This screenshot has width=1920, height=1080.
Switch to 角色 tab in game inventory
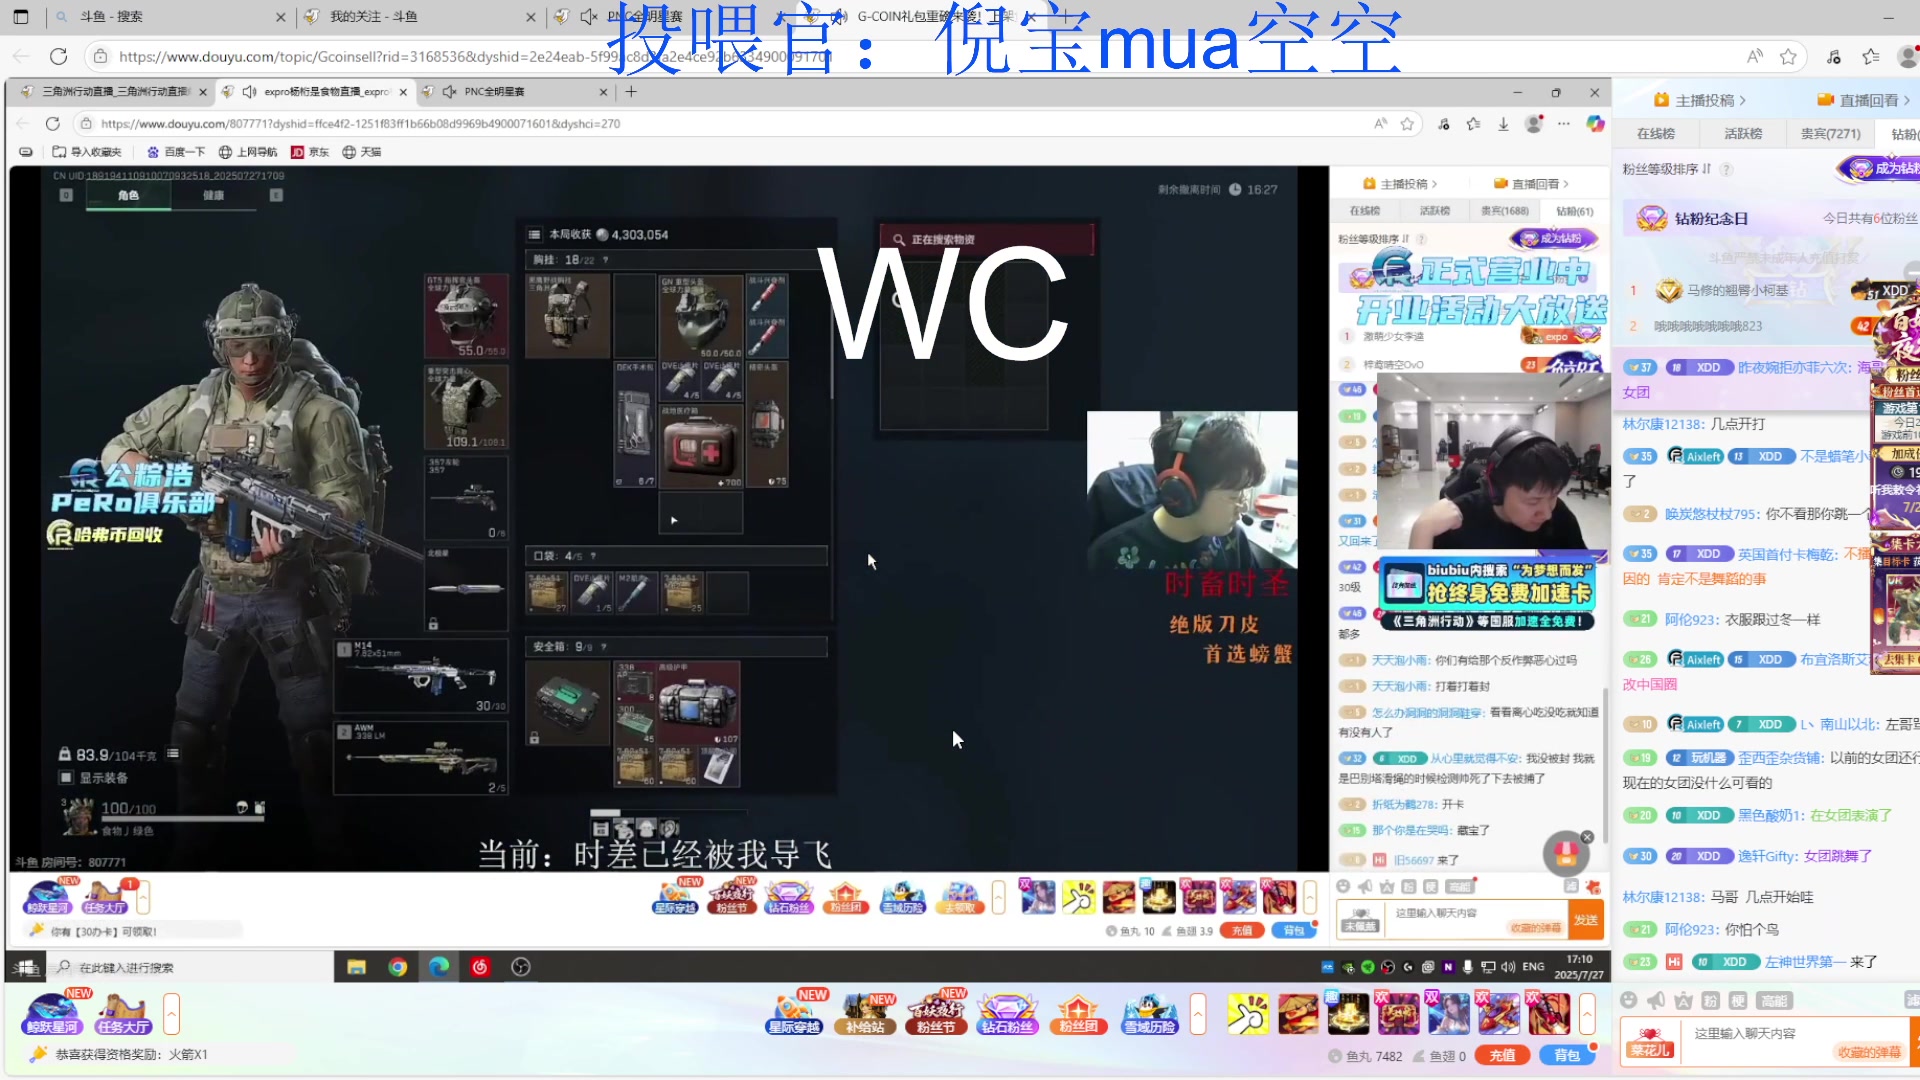pyautogui.click(x=128, y=195)
